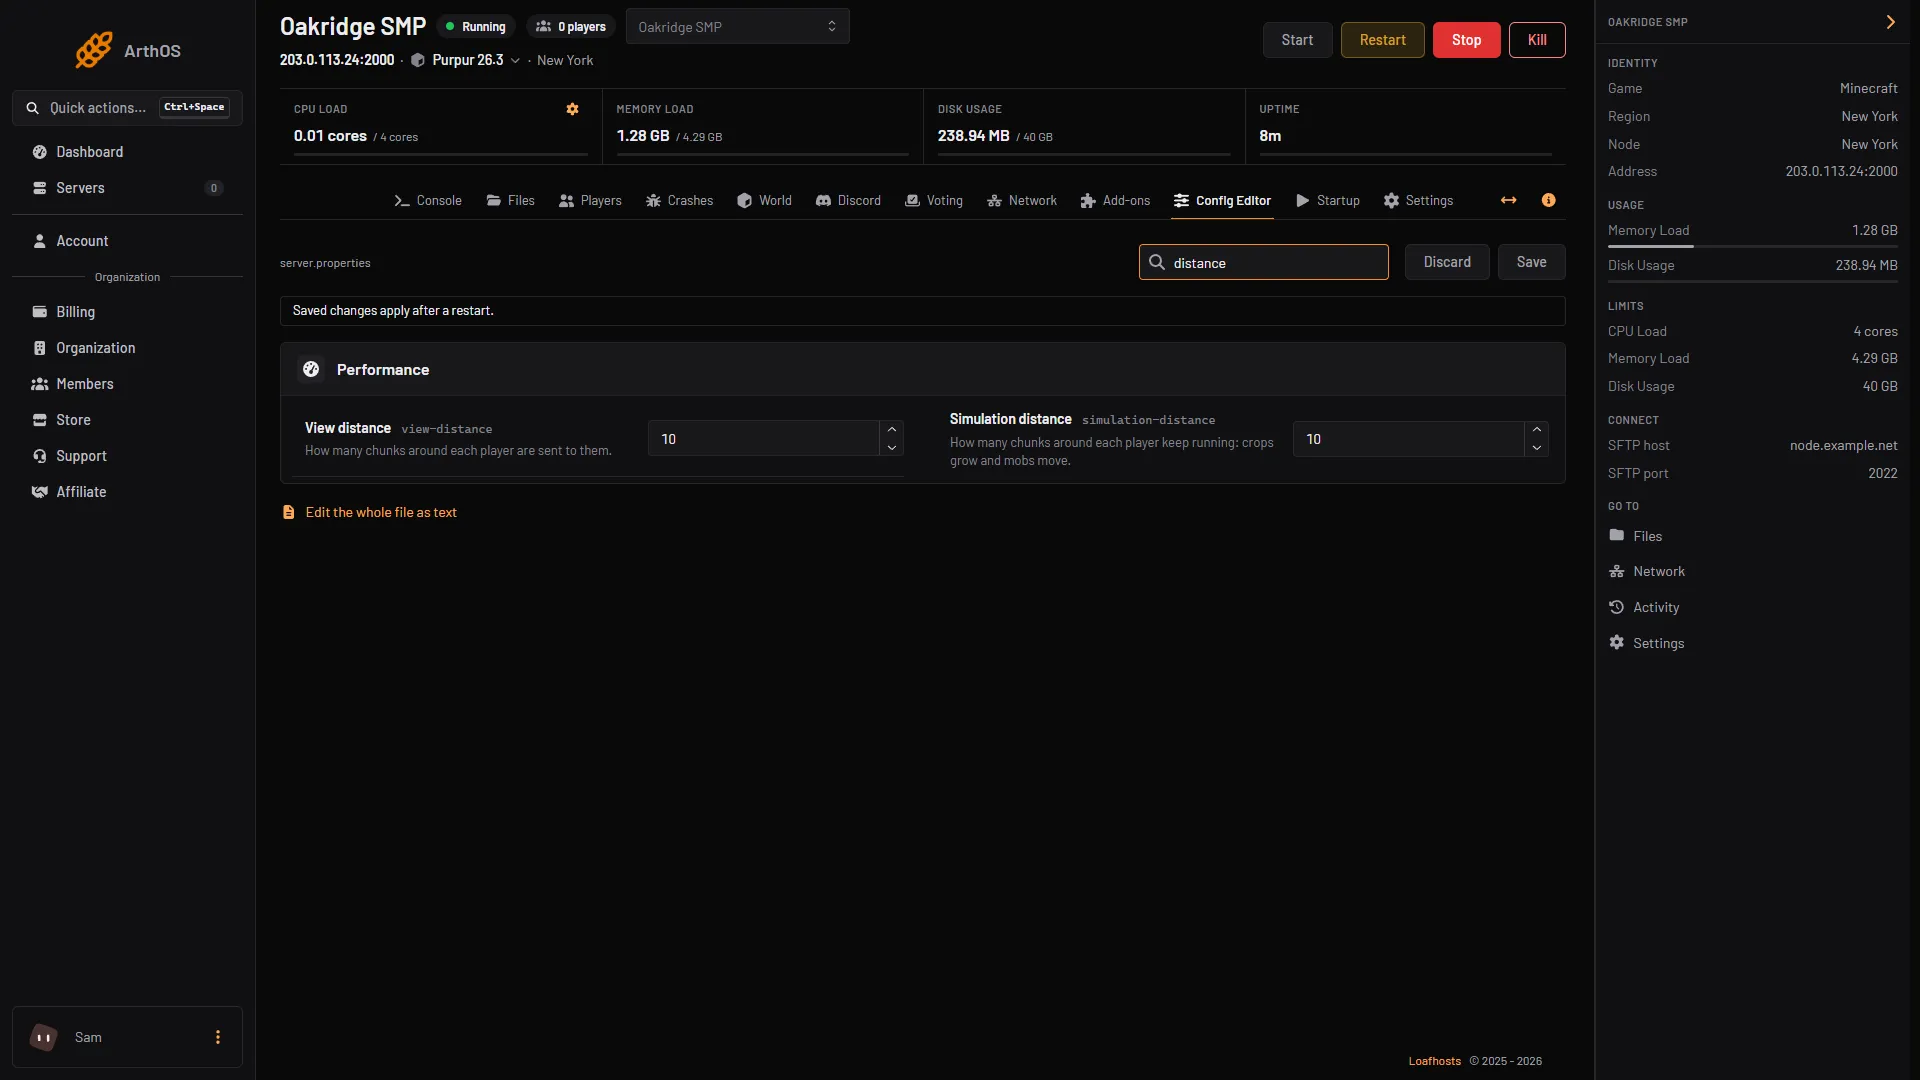Increase the View distance value
1920x1080 pixels.
(891, 430)
